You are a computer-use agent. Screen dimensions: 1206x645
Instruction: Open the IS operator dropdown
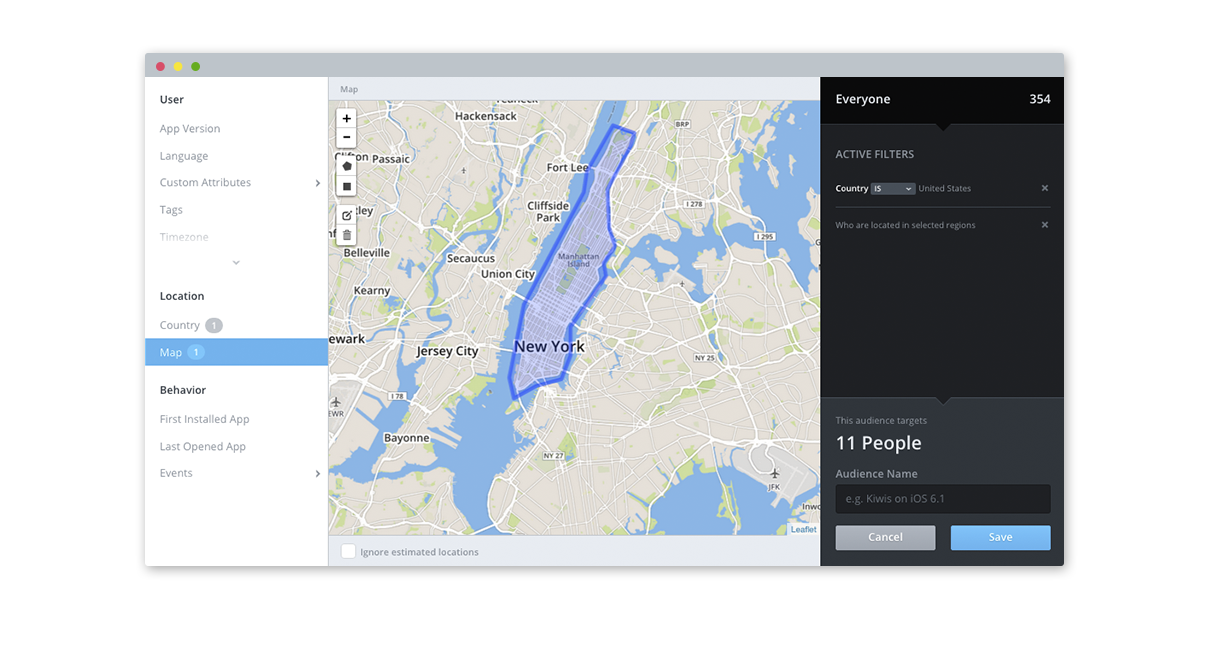click(x=893, y=188)
